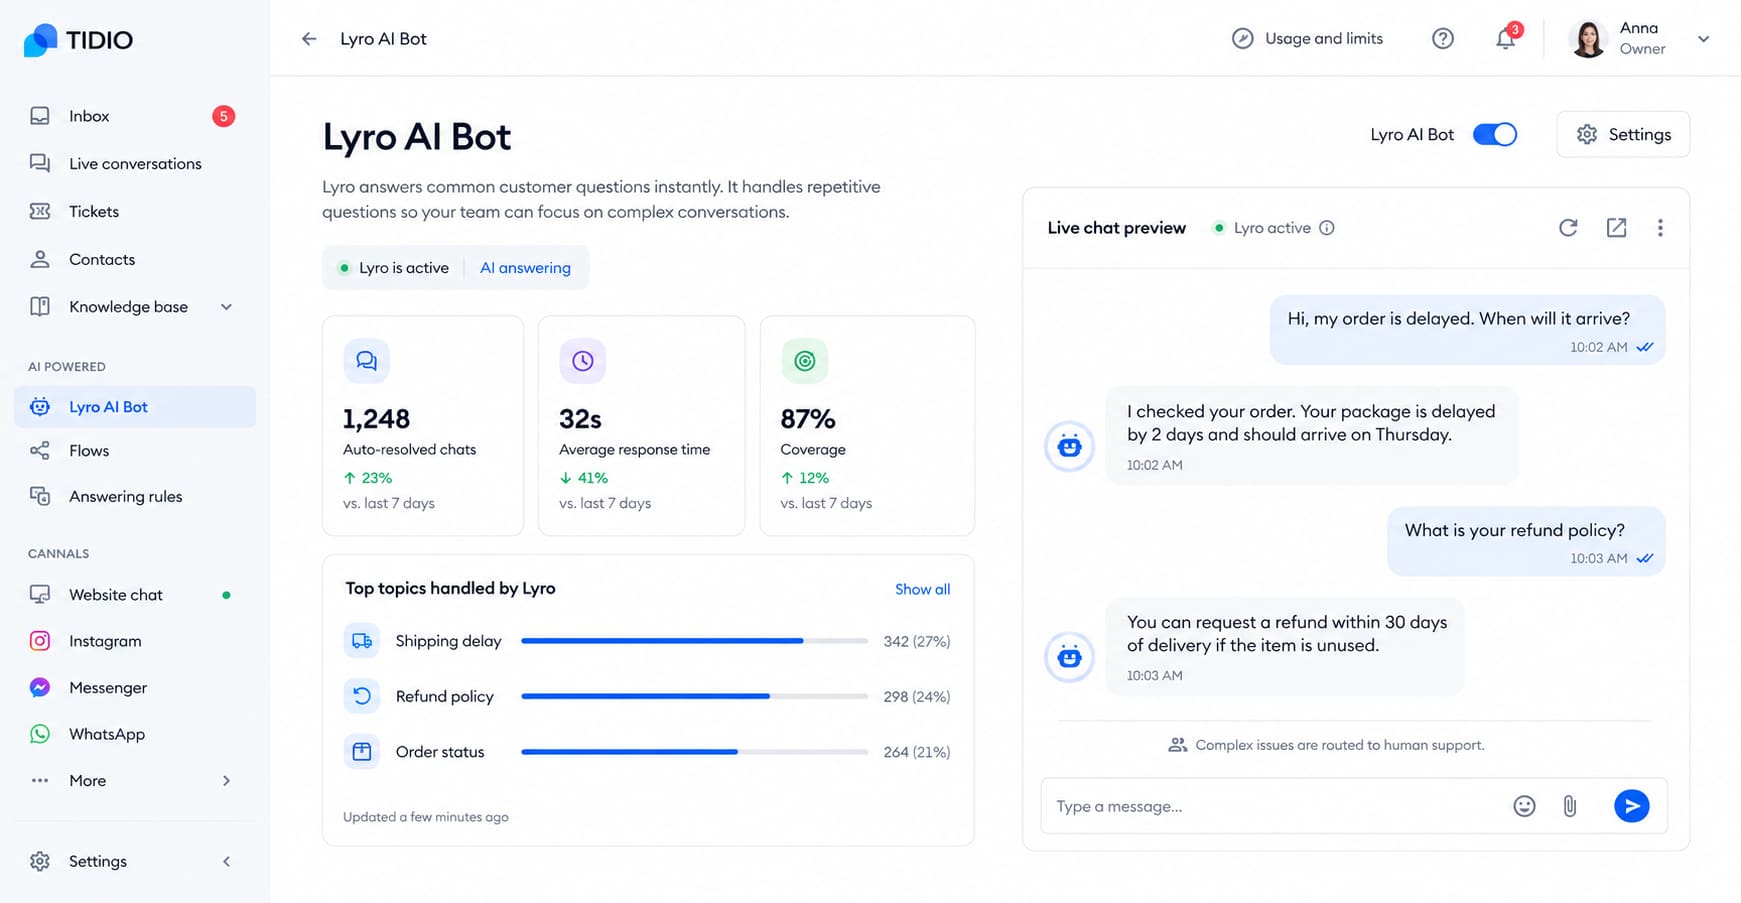Click the Lyro active info icon
1741x903 pixels.
tap(1327, 228)
